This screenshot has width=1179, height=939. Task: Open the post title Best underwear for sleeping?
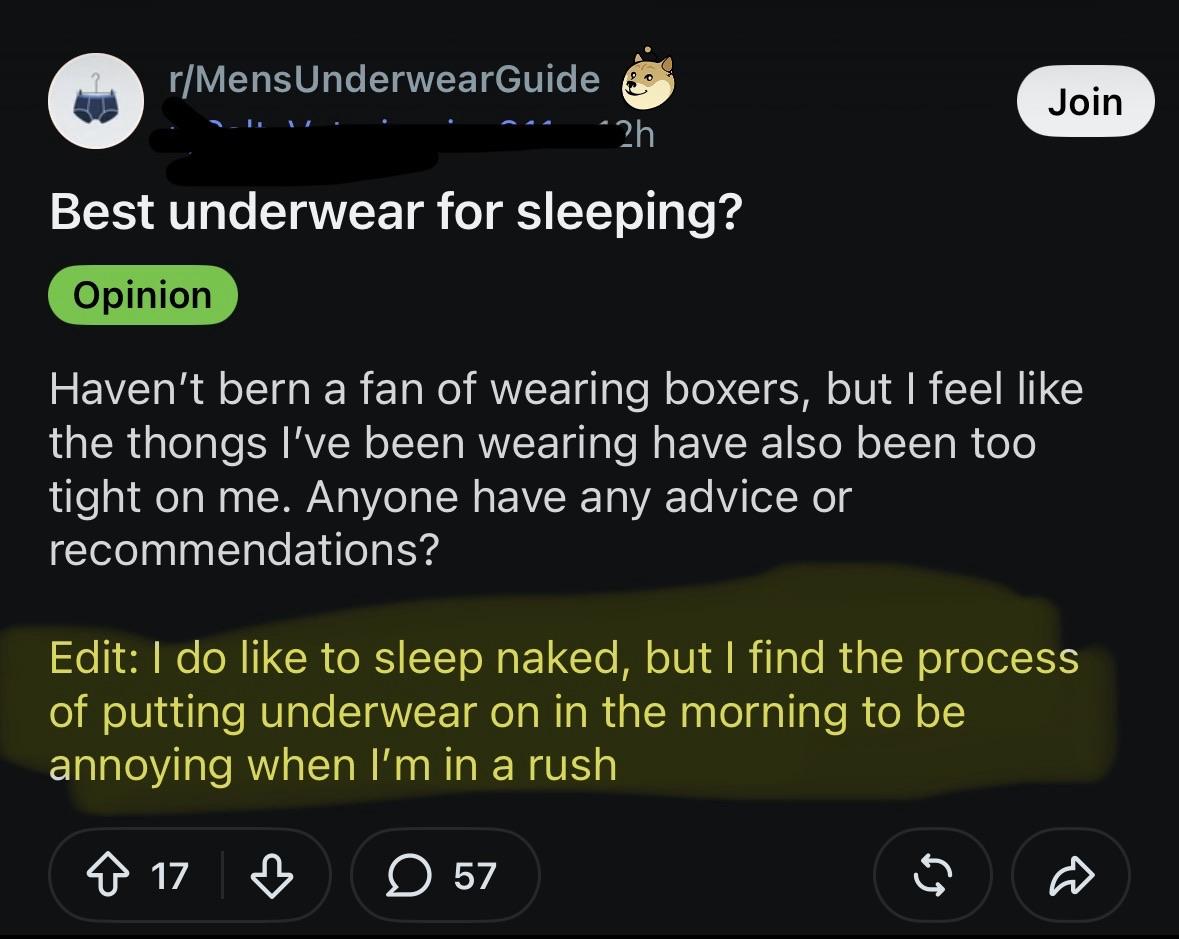click(396, 213)
